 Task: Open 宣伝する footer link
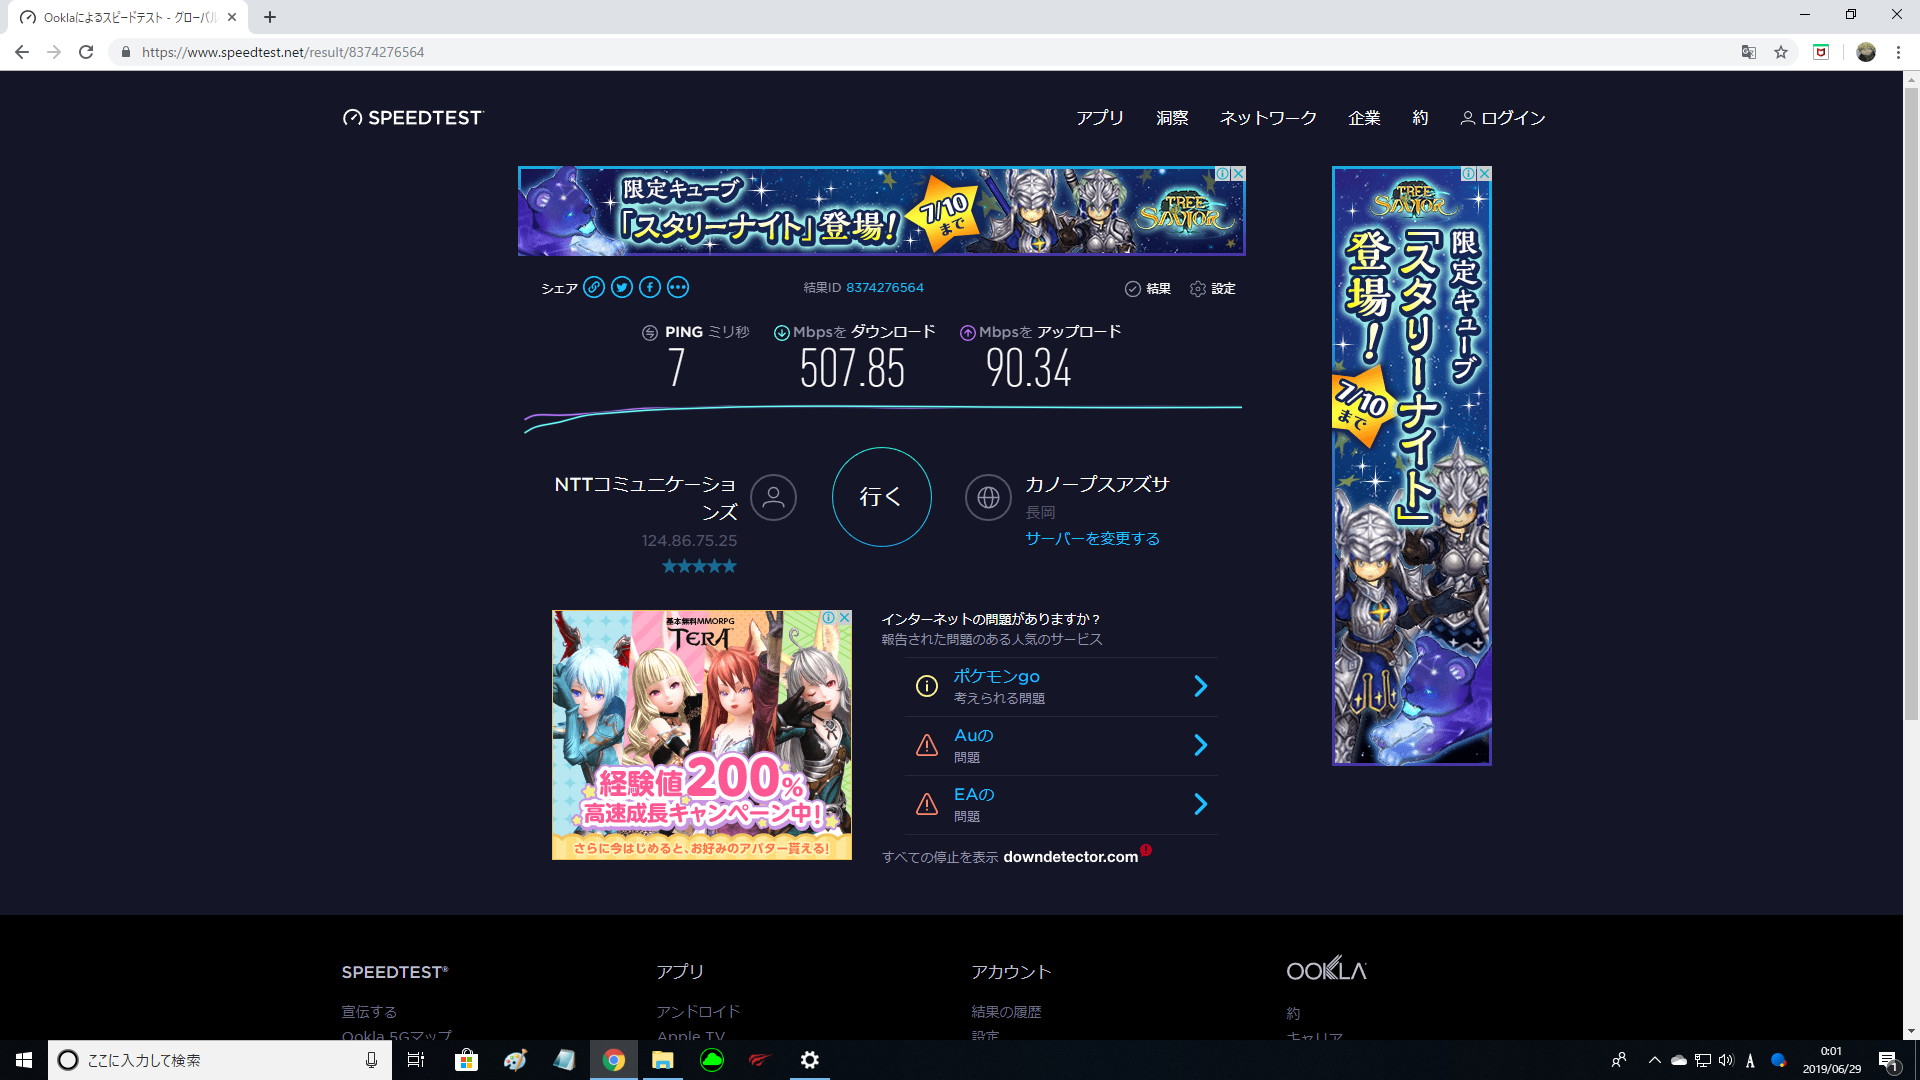click(369, 1012)
